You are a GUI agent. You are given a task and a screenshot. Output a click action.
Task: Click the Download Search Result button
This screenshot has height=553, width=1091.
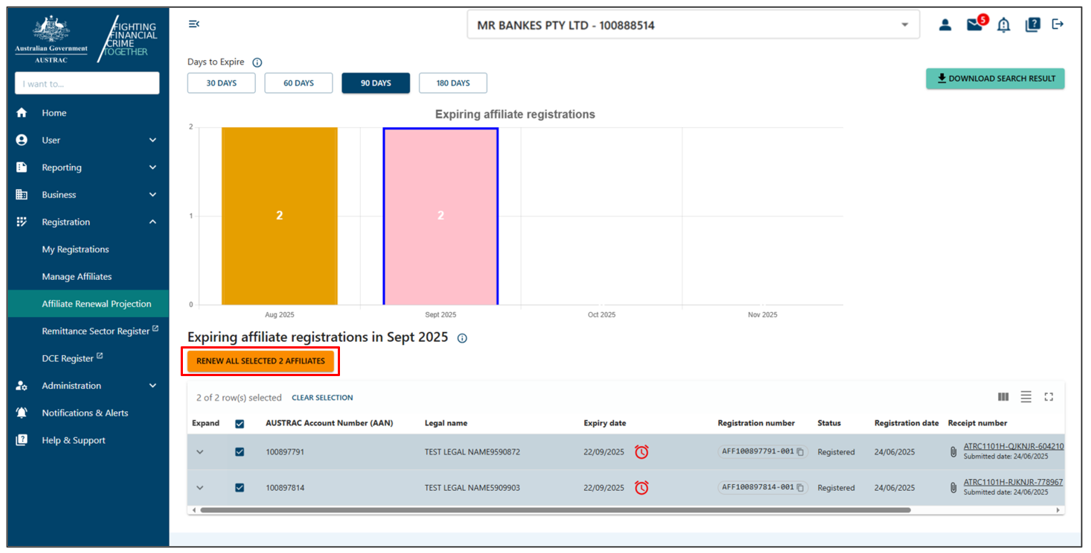(995, 78)
